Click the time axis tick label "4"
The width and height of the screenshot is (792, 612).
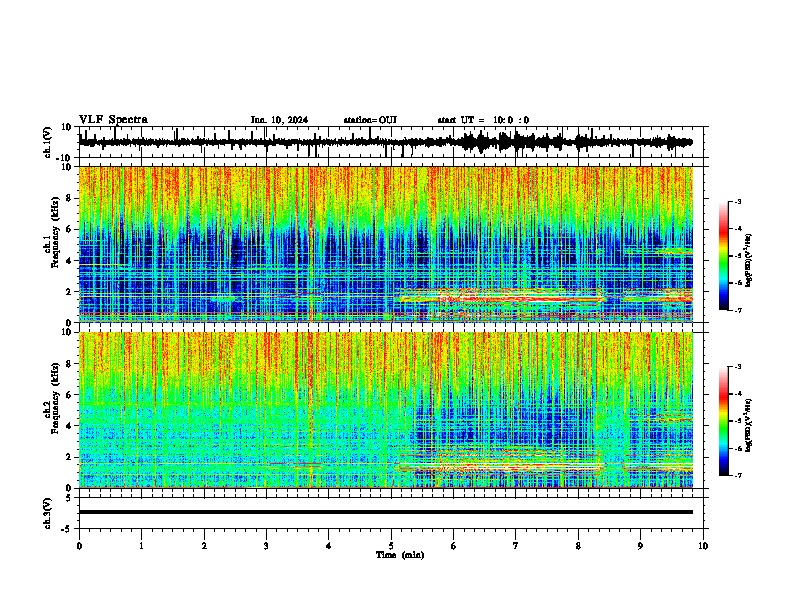329,546
